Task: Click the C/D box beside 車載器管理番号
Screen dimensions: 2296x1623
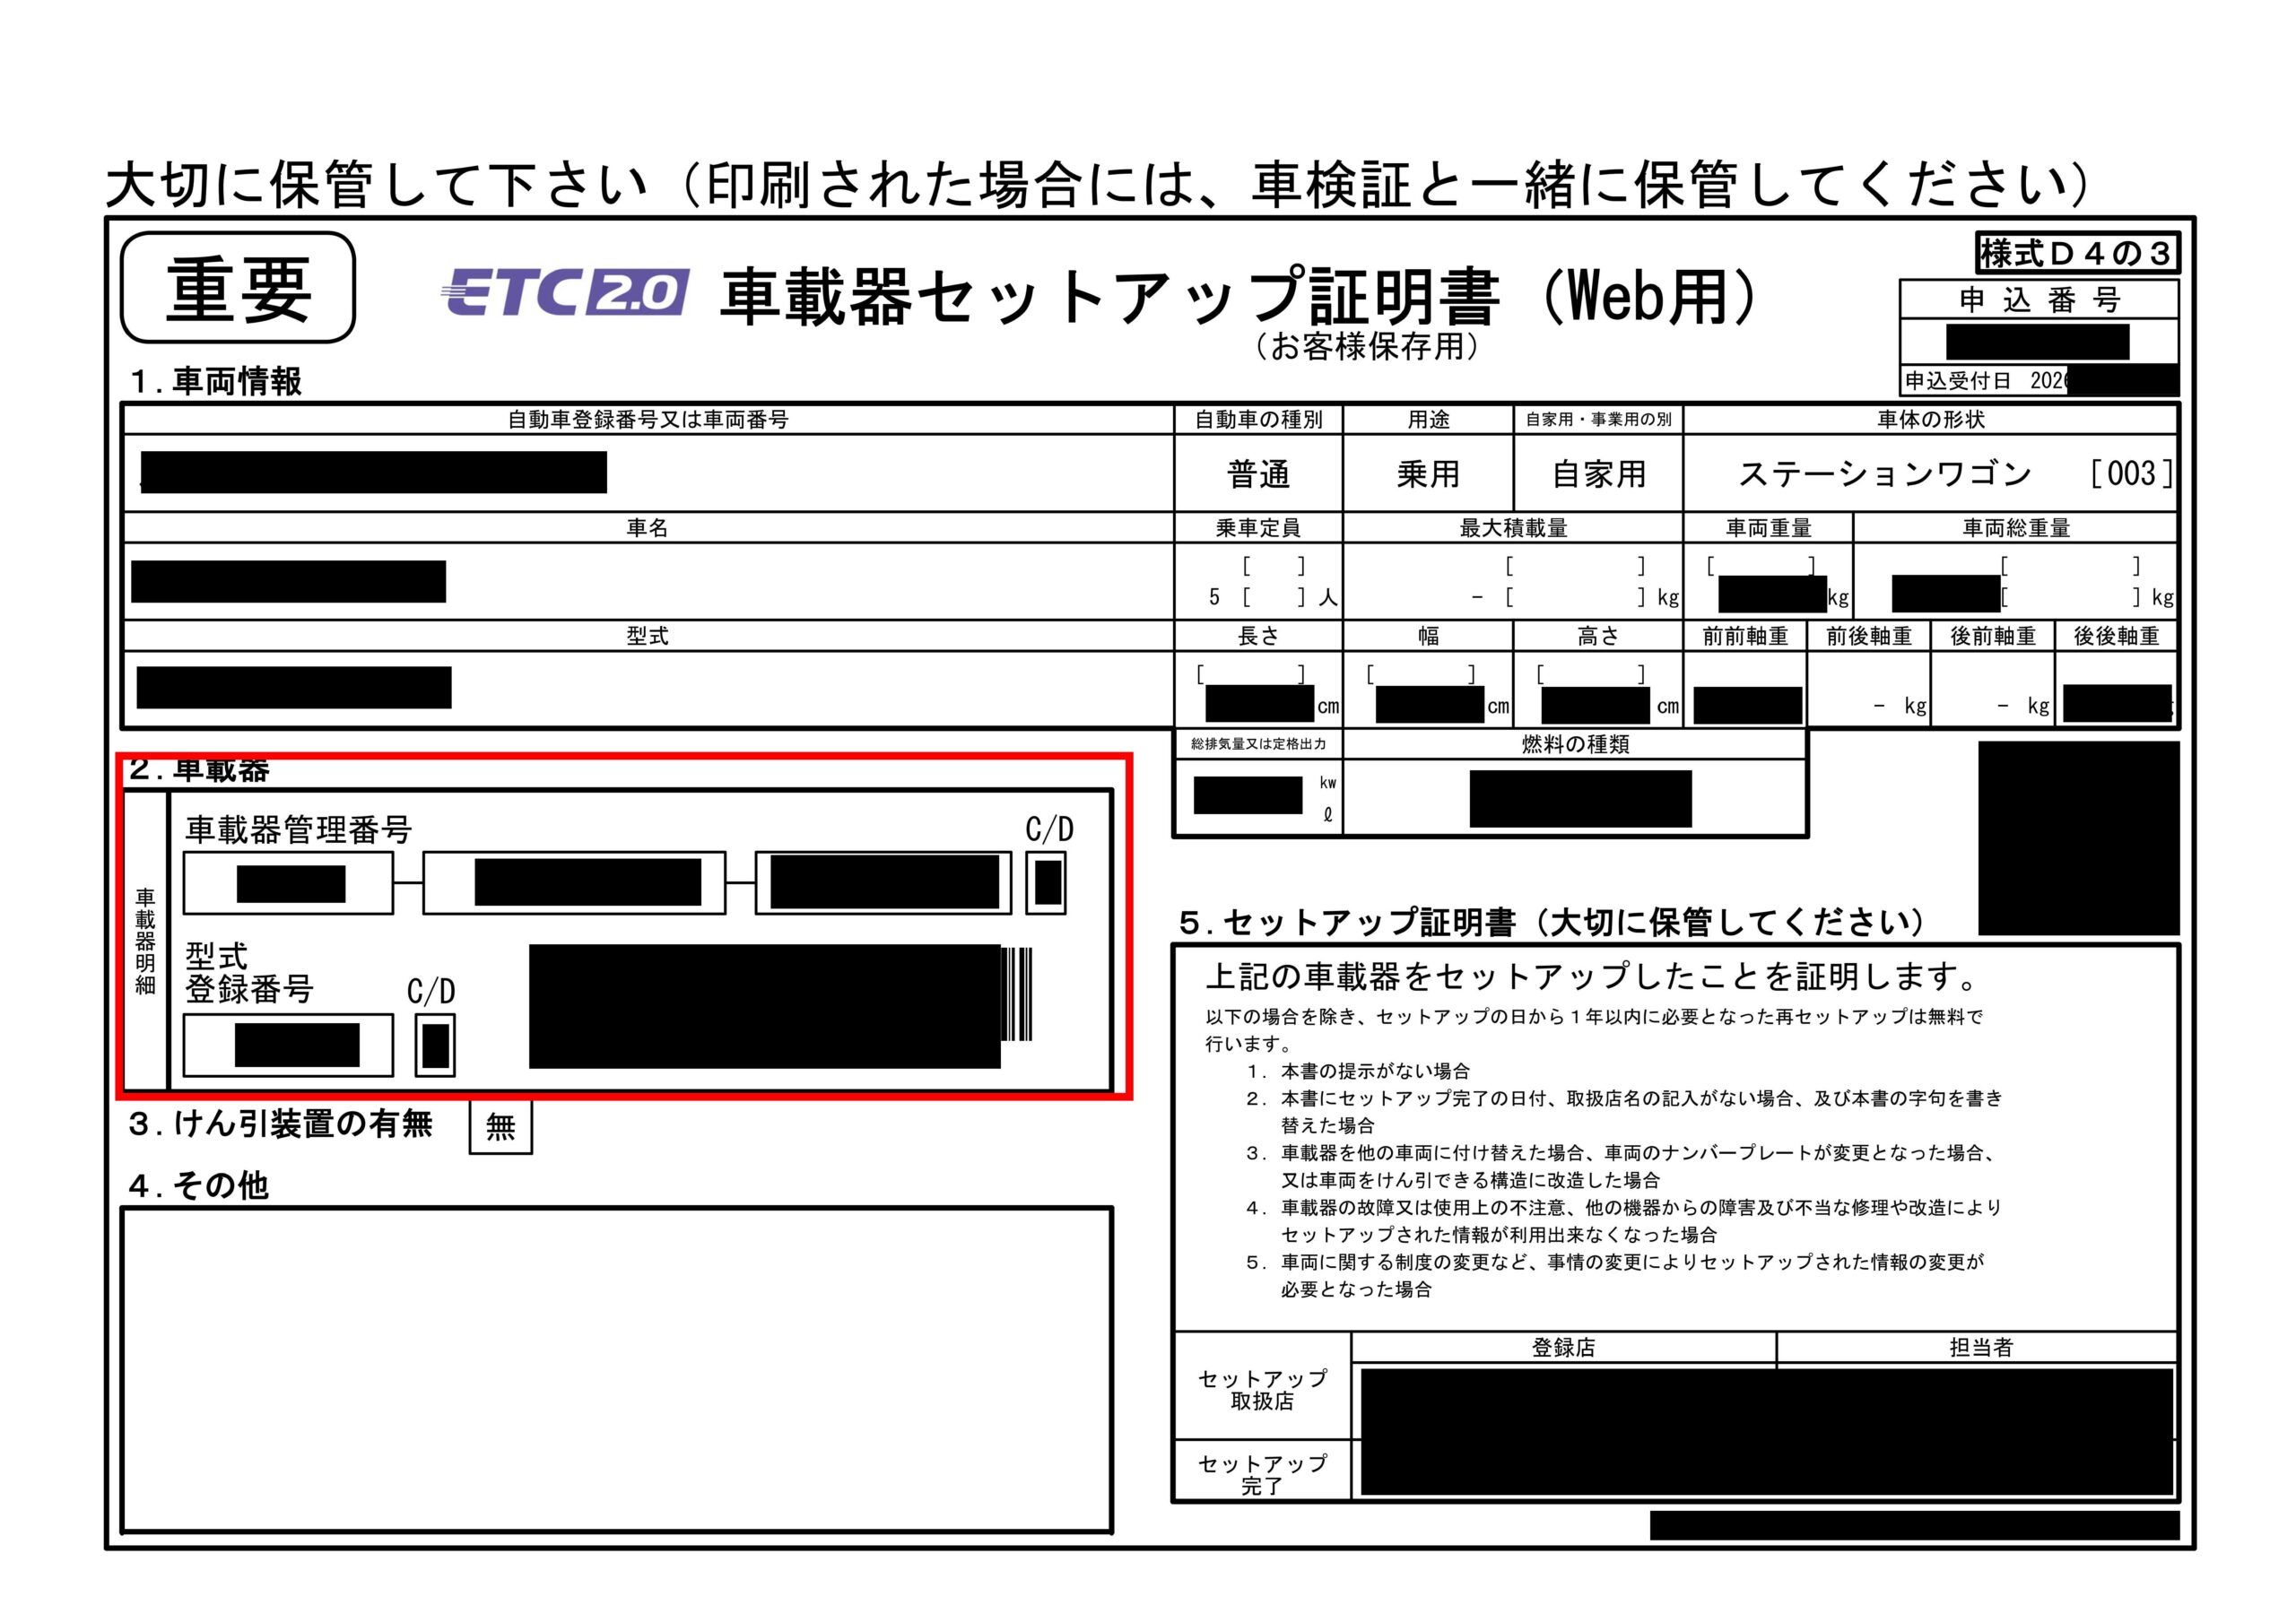Action: tap(1046, 883)
